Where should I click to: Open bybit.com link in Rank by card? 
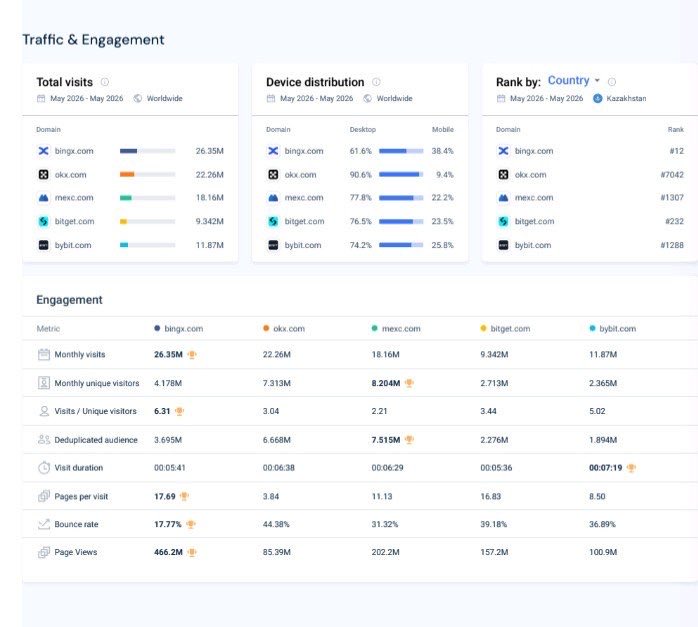pos(533,245)
